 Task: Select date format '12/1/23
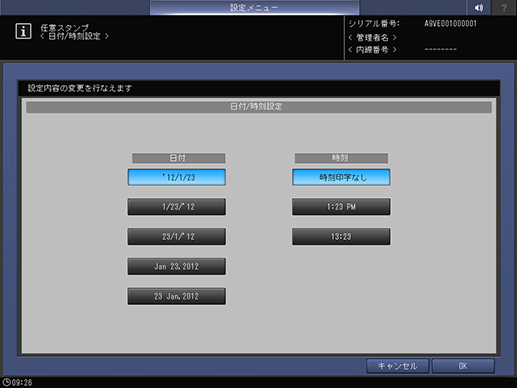[177, 177]
